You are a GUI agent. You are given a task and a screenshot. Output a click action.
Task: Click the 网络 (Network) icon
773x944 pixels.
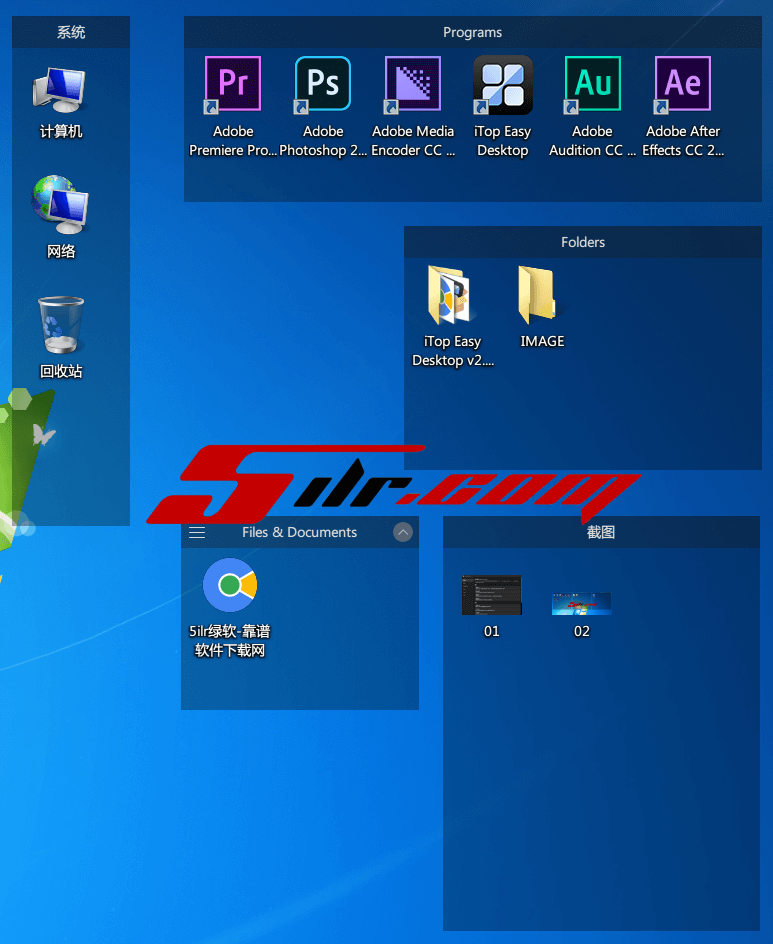click(x=61, y=205)
